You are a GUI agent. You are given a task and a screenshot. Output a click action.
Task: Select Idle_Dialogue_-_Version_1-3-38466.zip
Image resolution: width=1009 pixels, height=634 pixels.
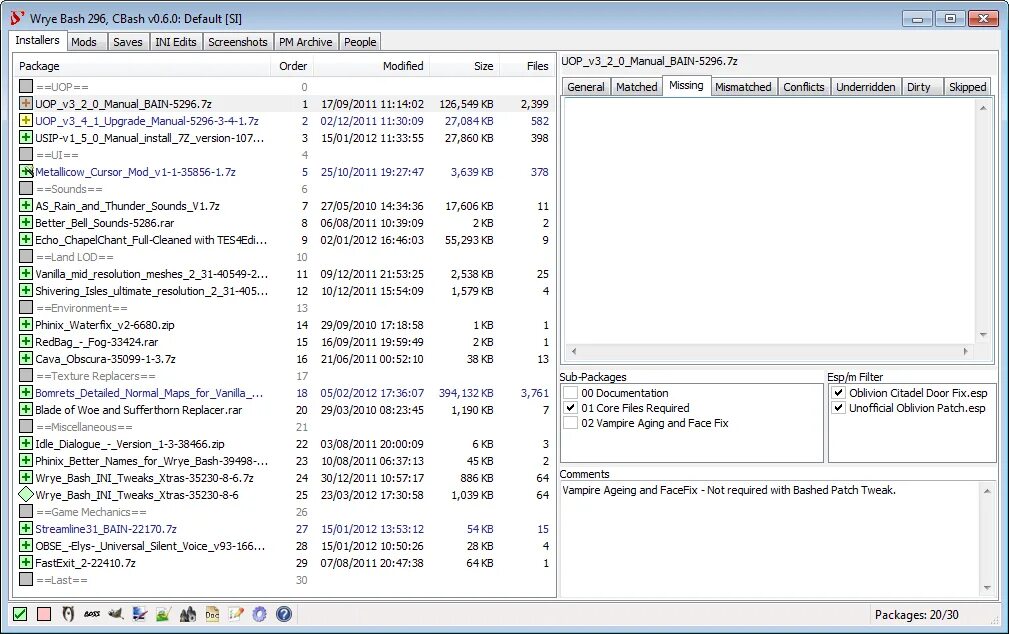[x=129, y=443]
